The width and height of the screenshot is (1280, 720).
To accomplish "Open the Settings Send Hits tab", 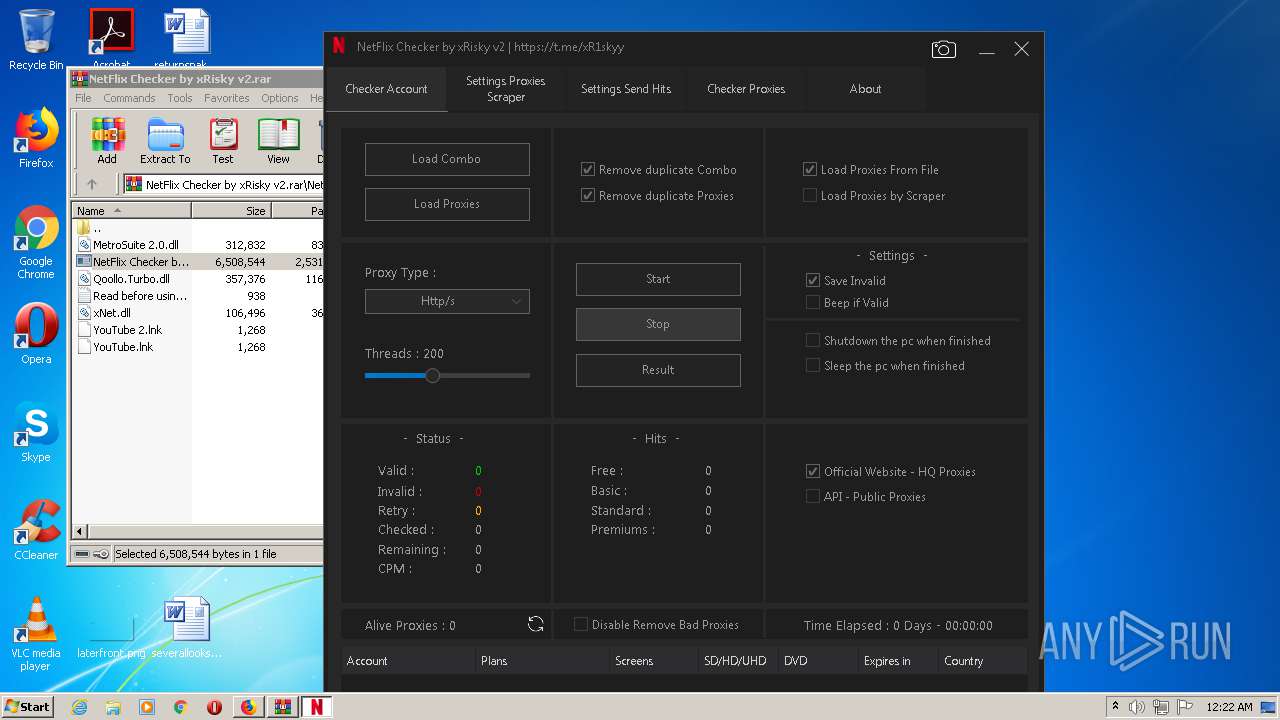I will point(626,88).
